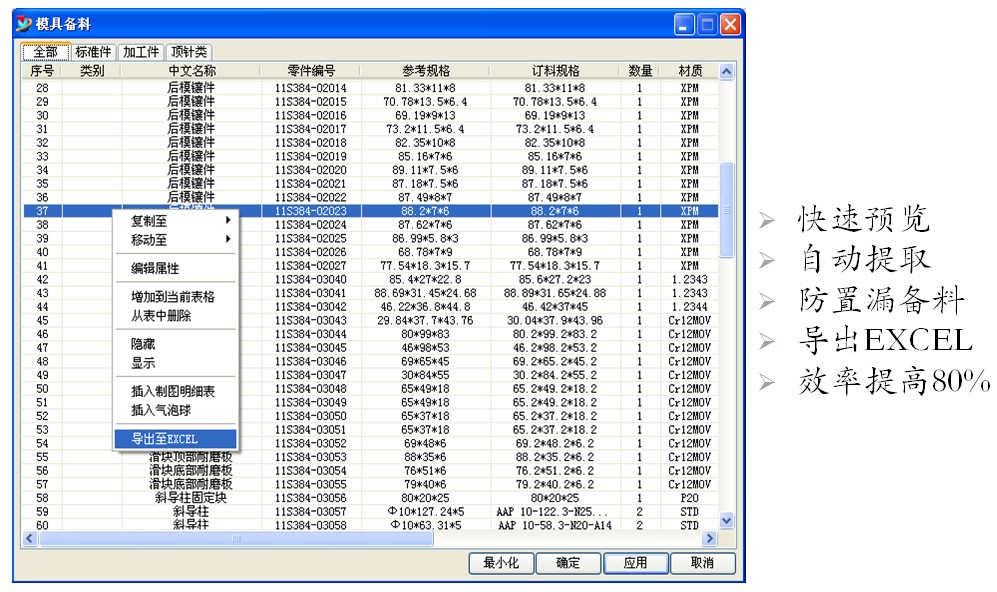Click 插入气泡球 menu entry
Image resolution: width=997 pixels, height=592 pixels.
161,410
